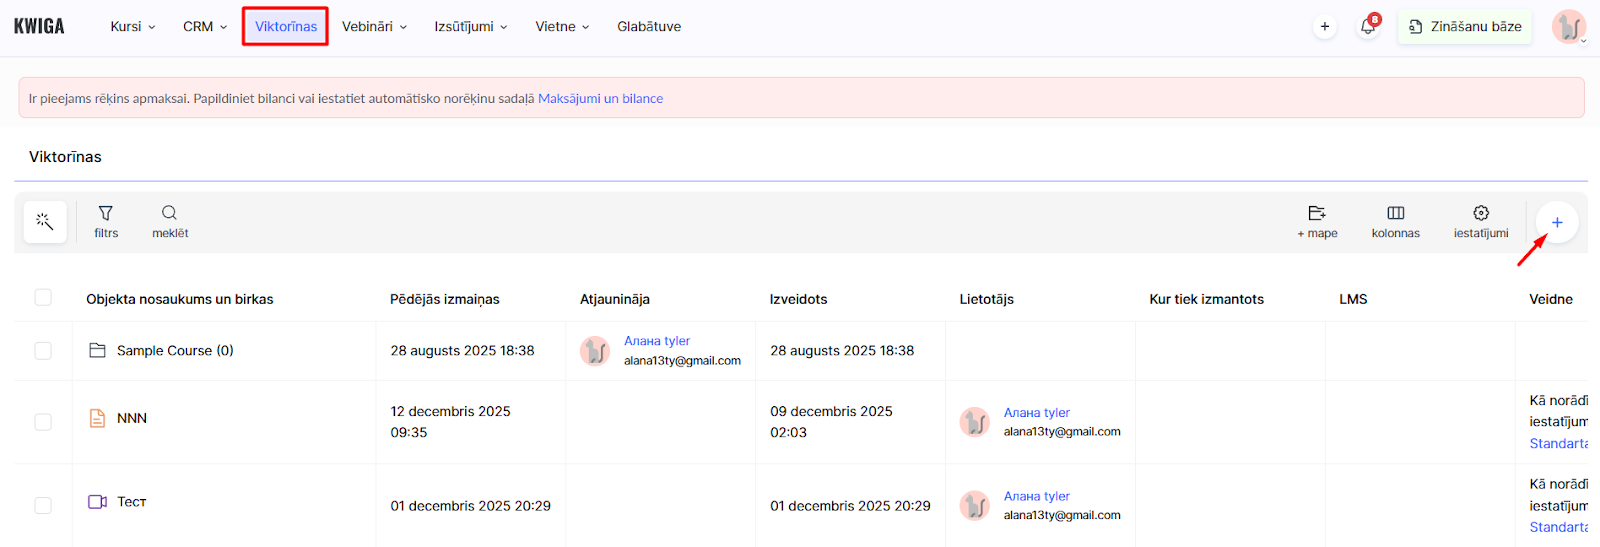Image resolution: width=1600 pixels, height=547 pixels.
Task: Expand the Izsūtījumi dropdown
Action: point(471,27)
